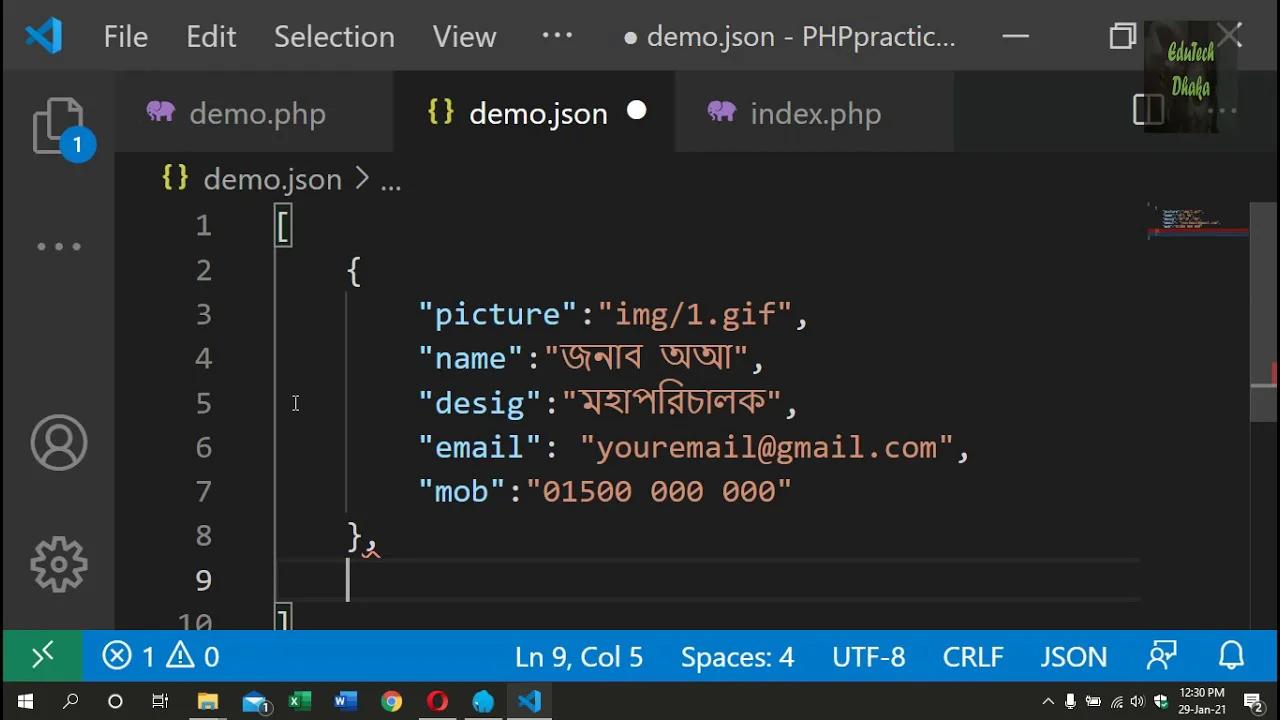
Task: Open notifications bell in status bar
Action: (1232, 656)
